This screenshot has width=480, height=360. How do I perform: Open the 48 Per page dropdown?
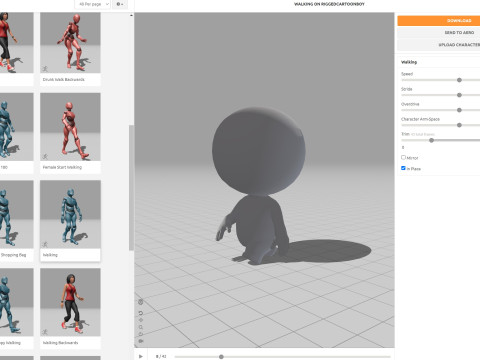[x=92, y=4]
